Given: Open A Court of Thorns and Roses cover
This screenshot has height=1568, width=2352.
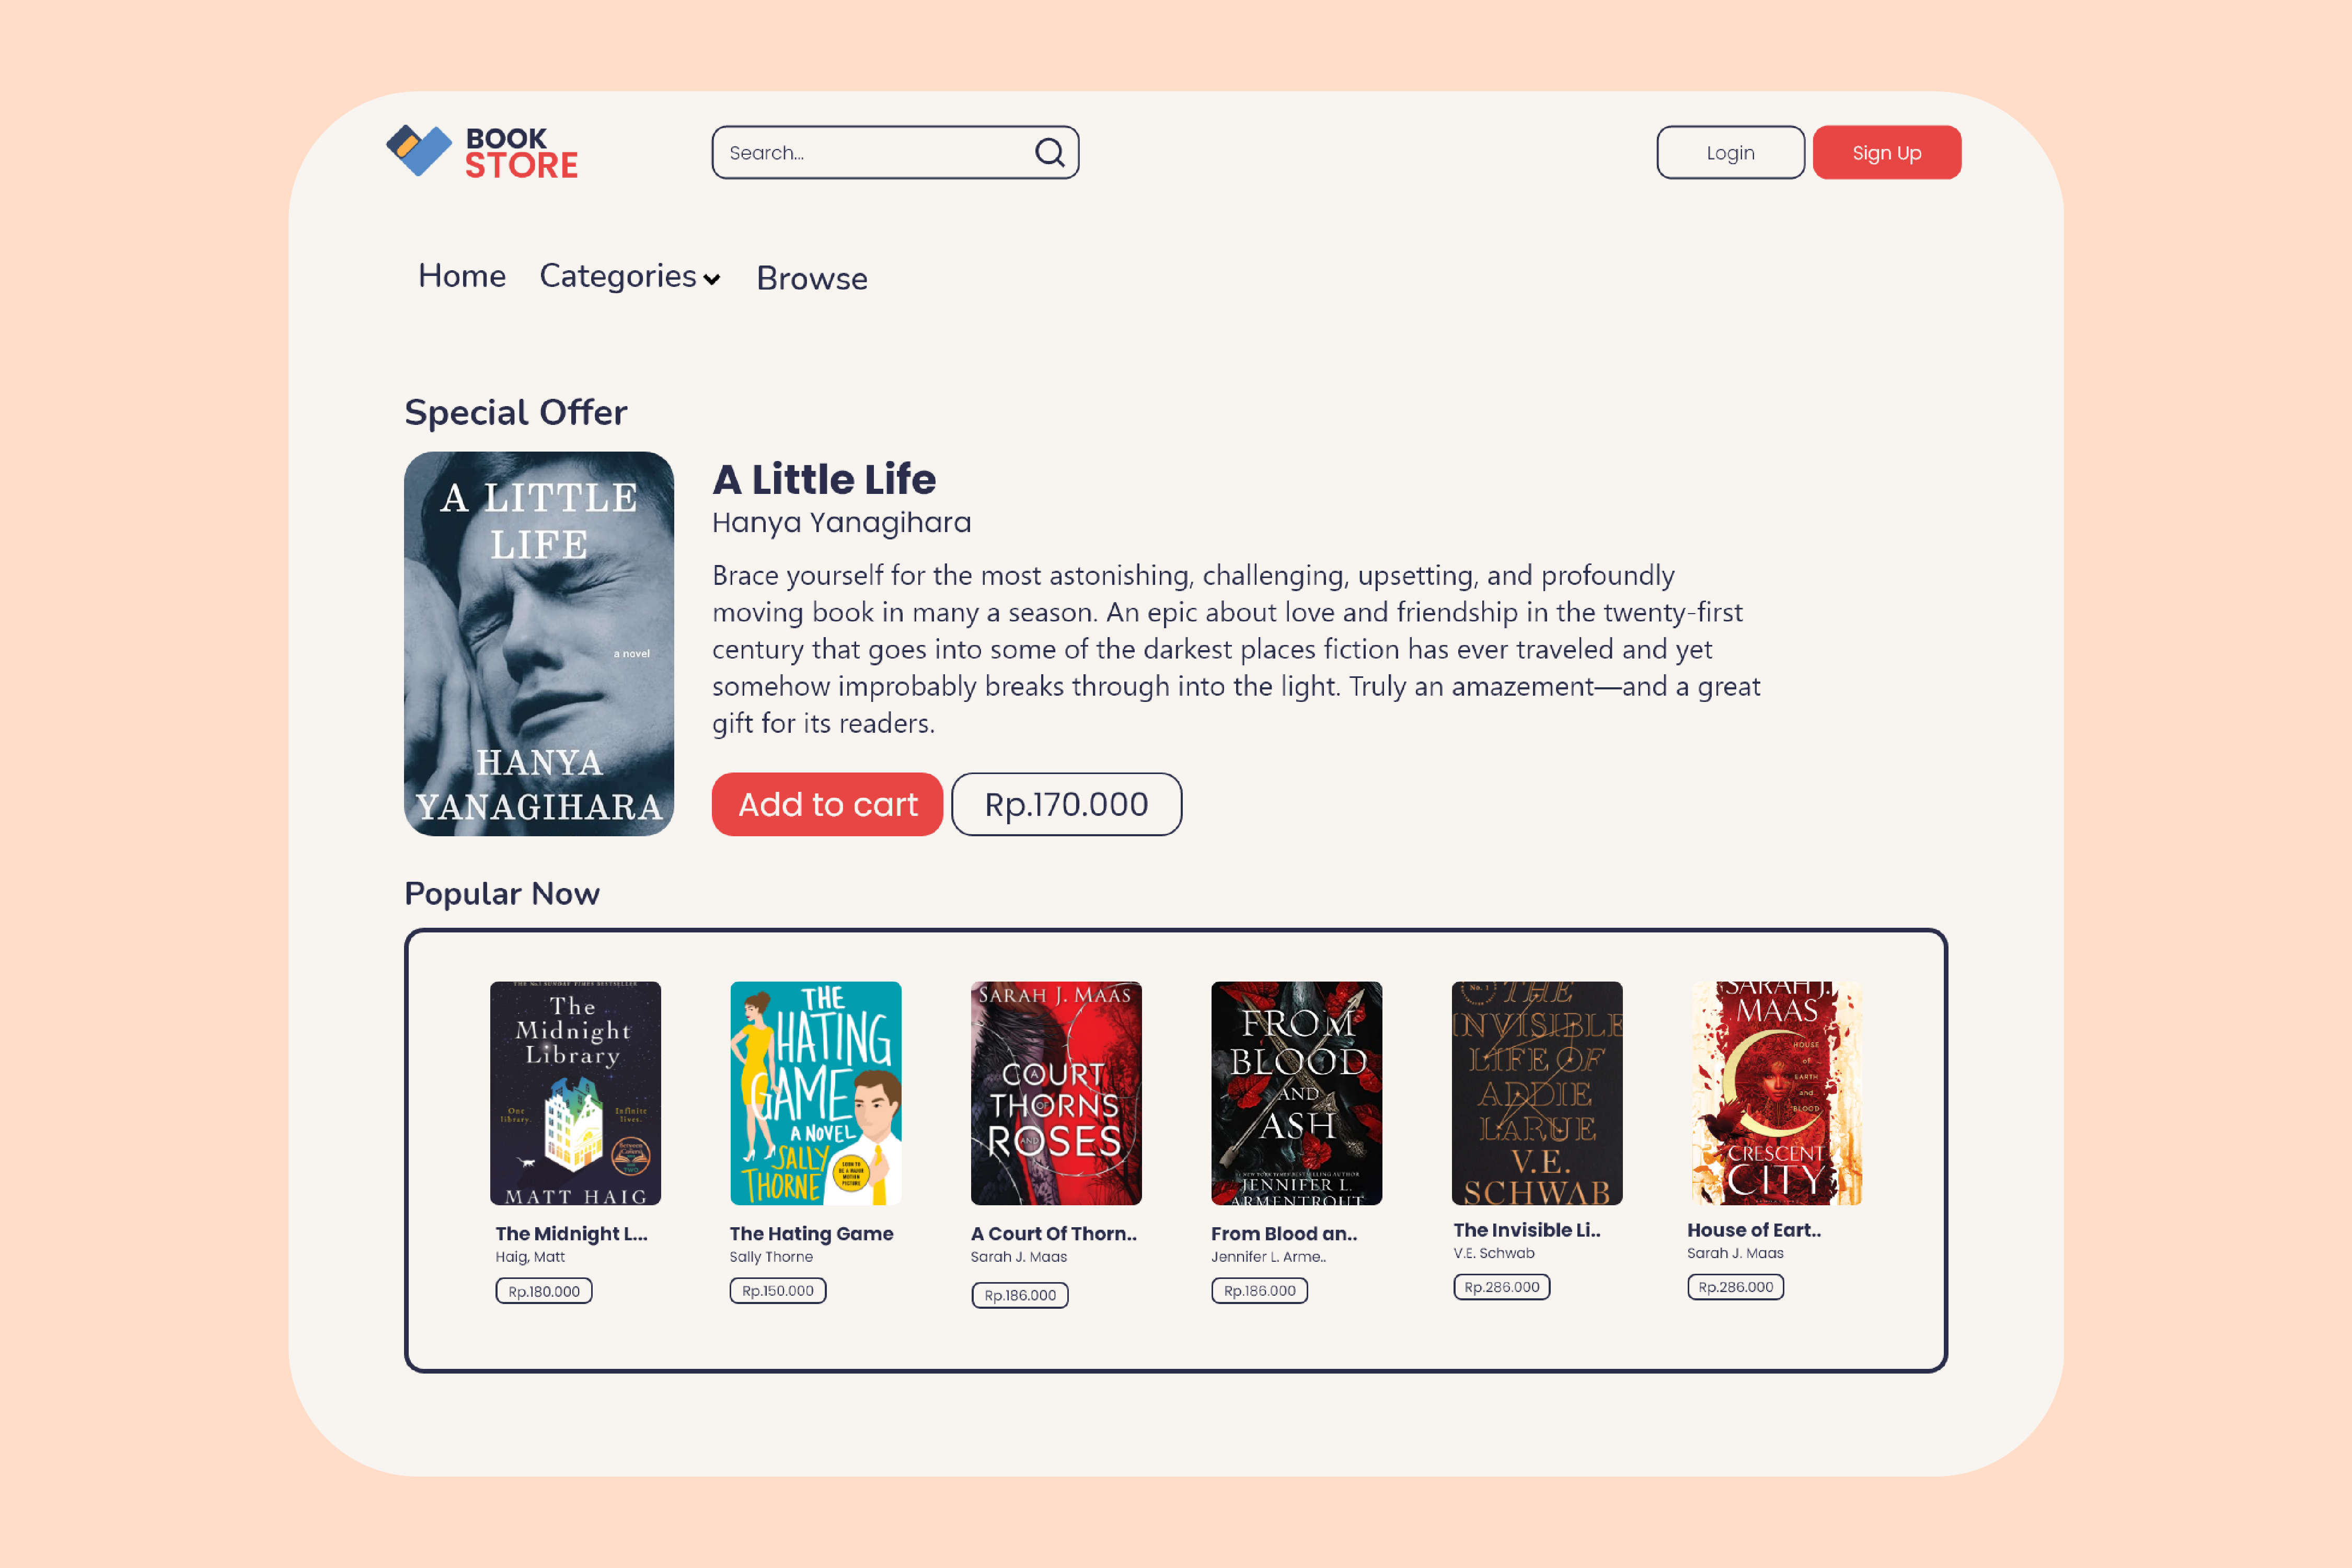Looking at the screenshot, I should tap(1056, 1093).
